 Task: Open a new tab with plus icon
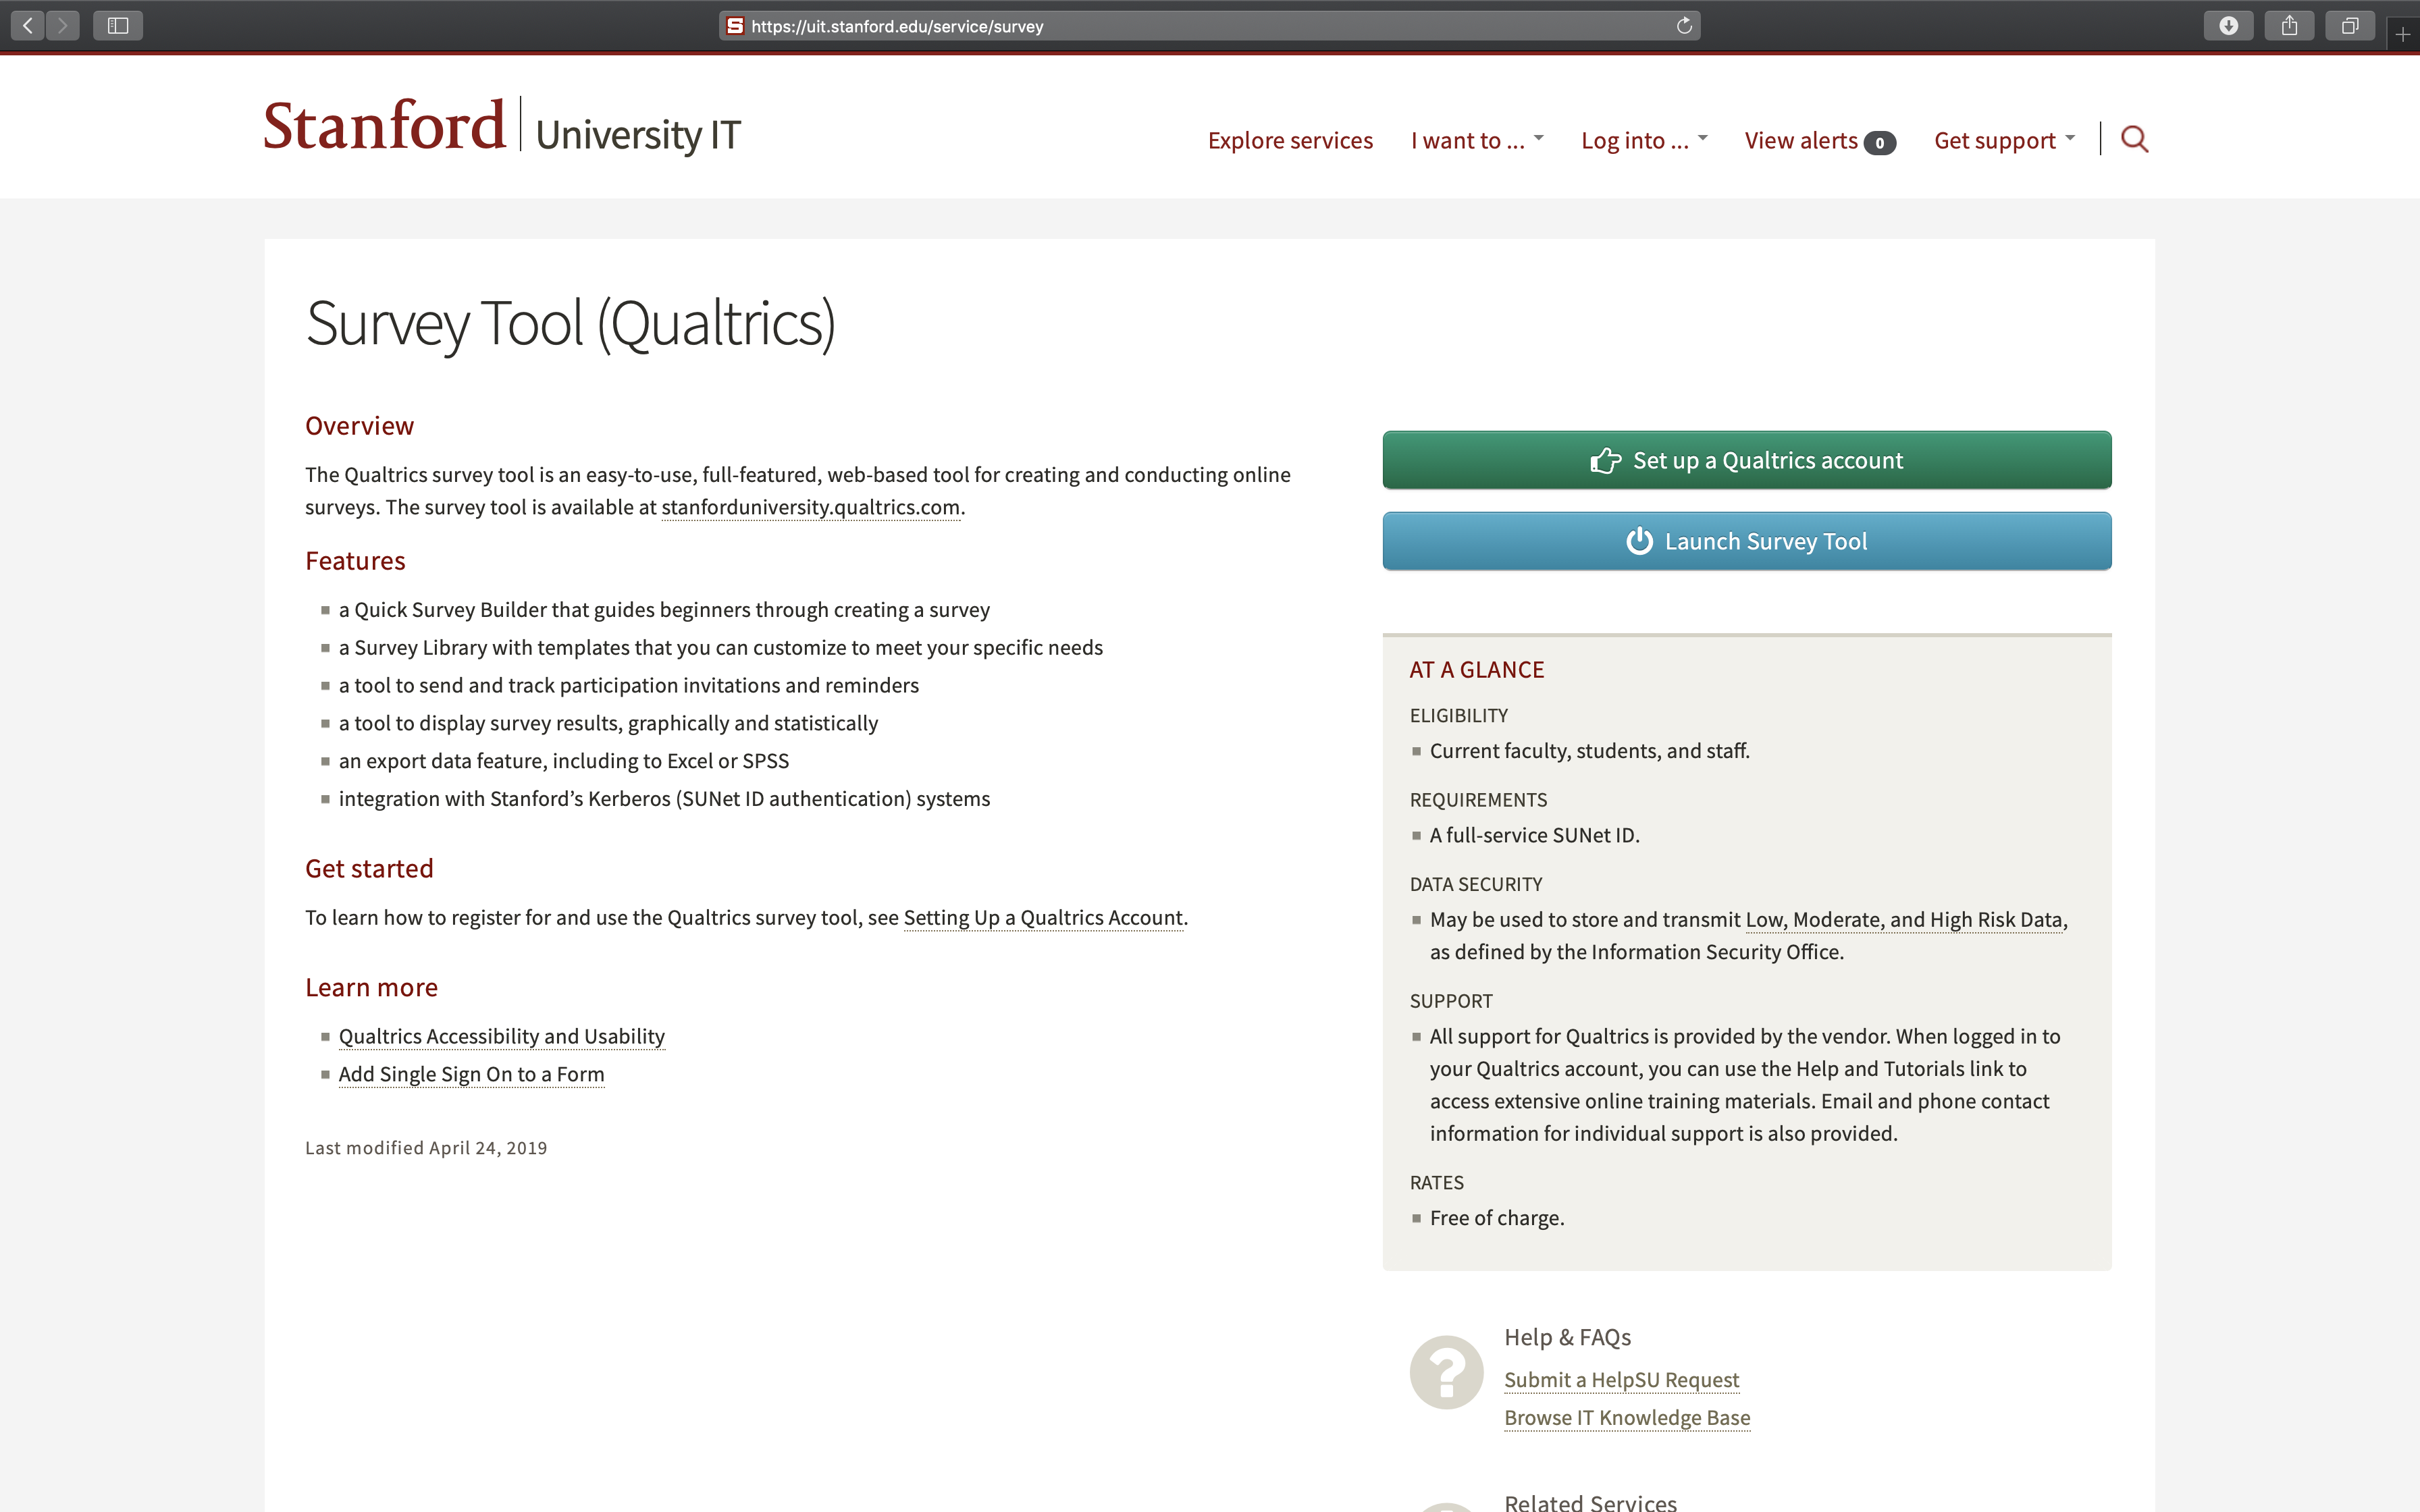pyautogui.click(x=2403, y=35)
